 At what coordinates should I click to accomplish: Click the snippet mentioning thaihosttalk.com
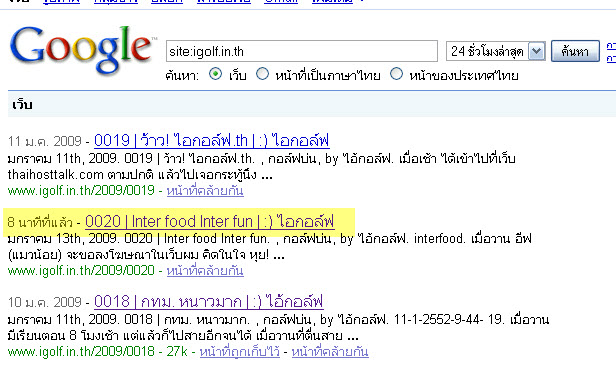click(140, 174)
